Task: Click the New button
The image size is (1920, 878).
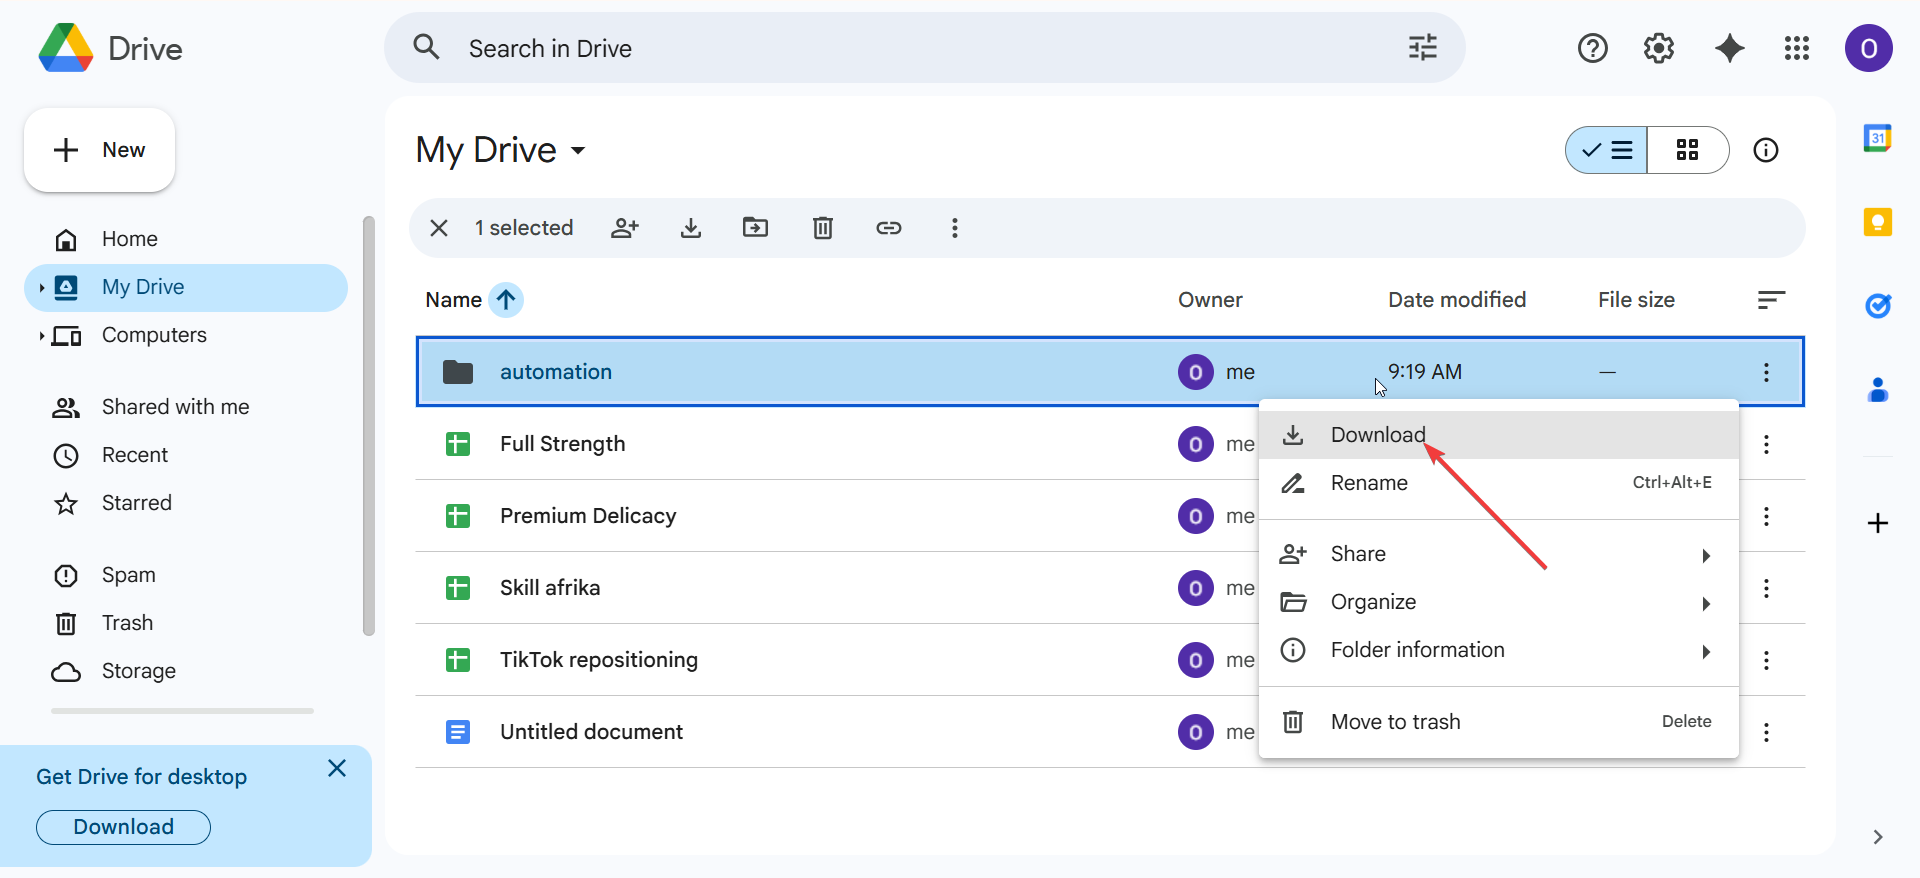Action: coord(100,150)
